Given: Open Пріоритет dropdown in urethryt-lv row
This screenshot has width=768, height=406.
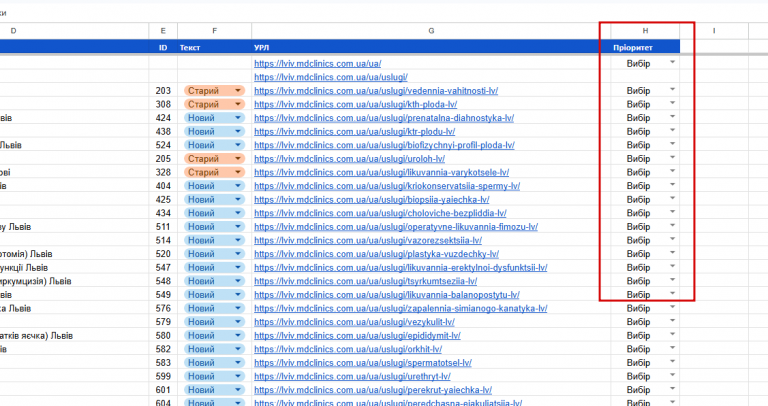Looking at the screenshot, I should pyautogui.click(x=672, y=375).
